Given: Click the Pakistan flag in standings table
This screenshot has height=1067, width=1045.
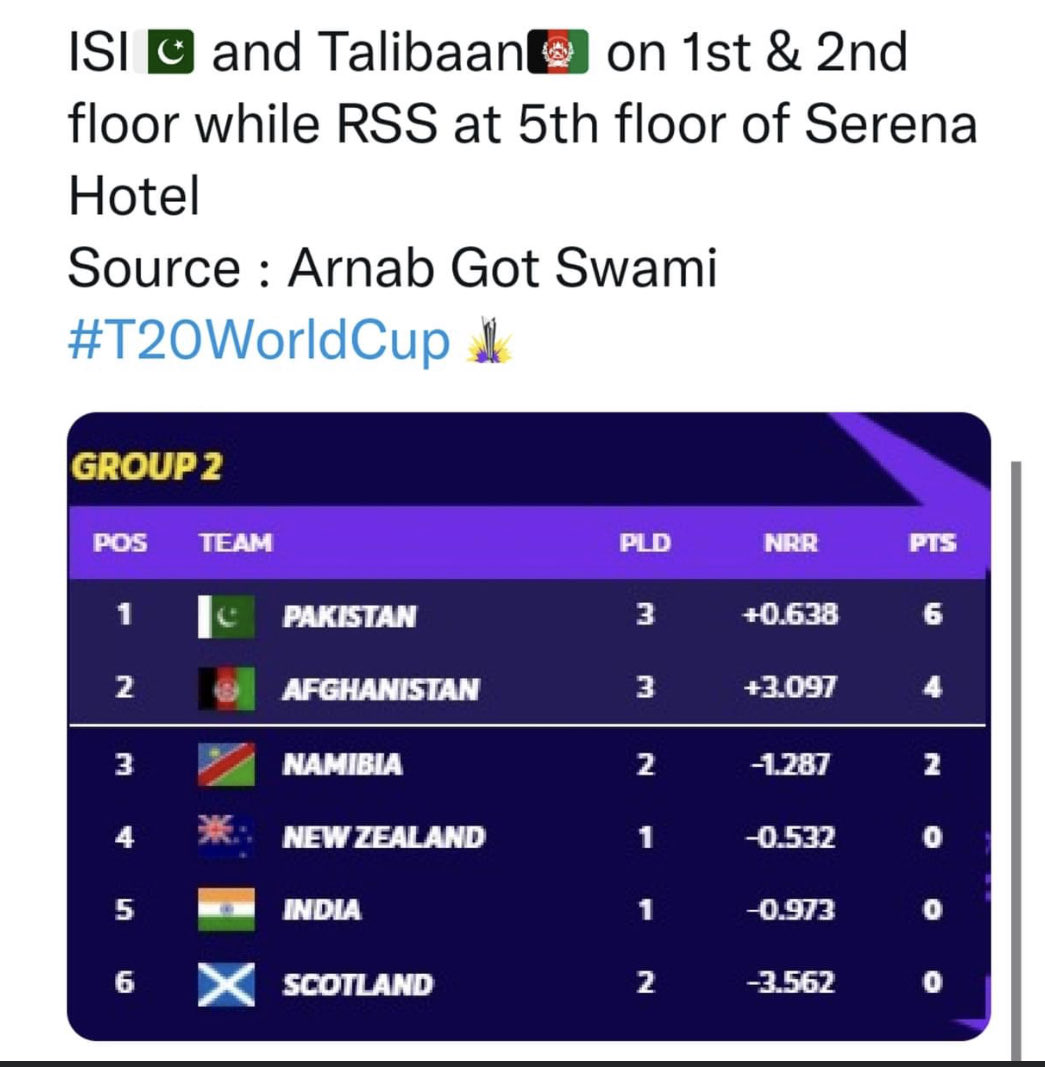Looking at the screenshot, I should 227,617.
